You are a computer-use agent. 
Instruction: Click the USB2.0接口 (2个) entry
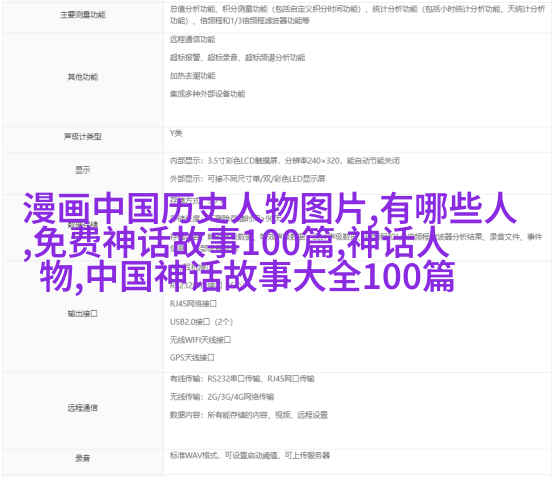coord(201,322)
